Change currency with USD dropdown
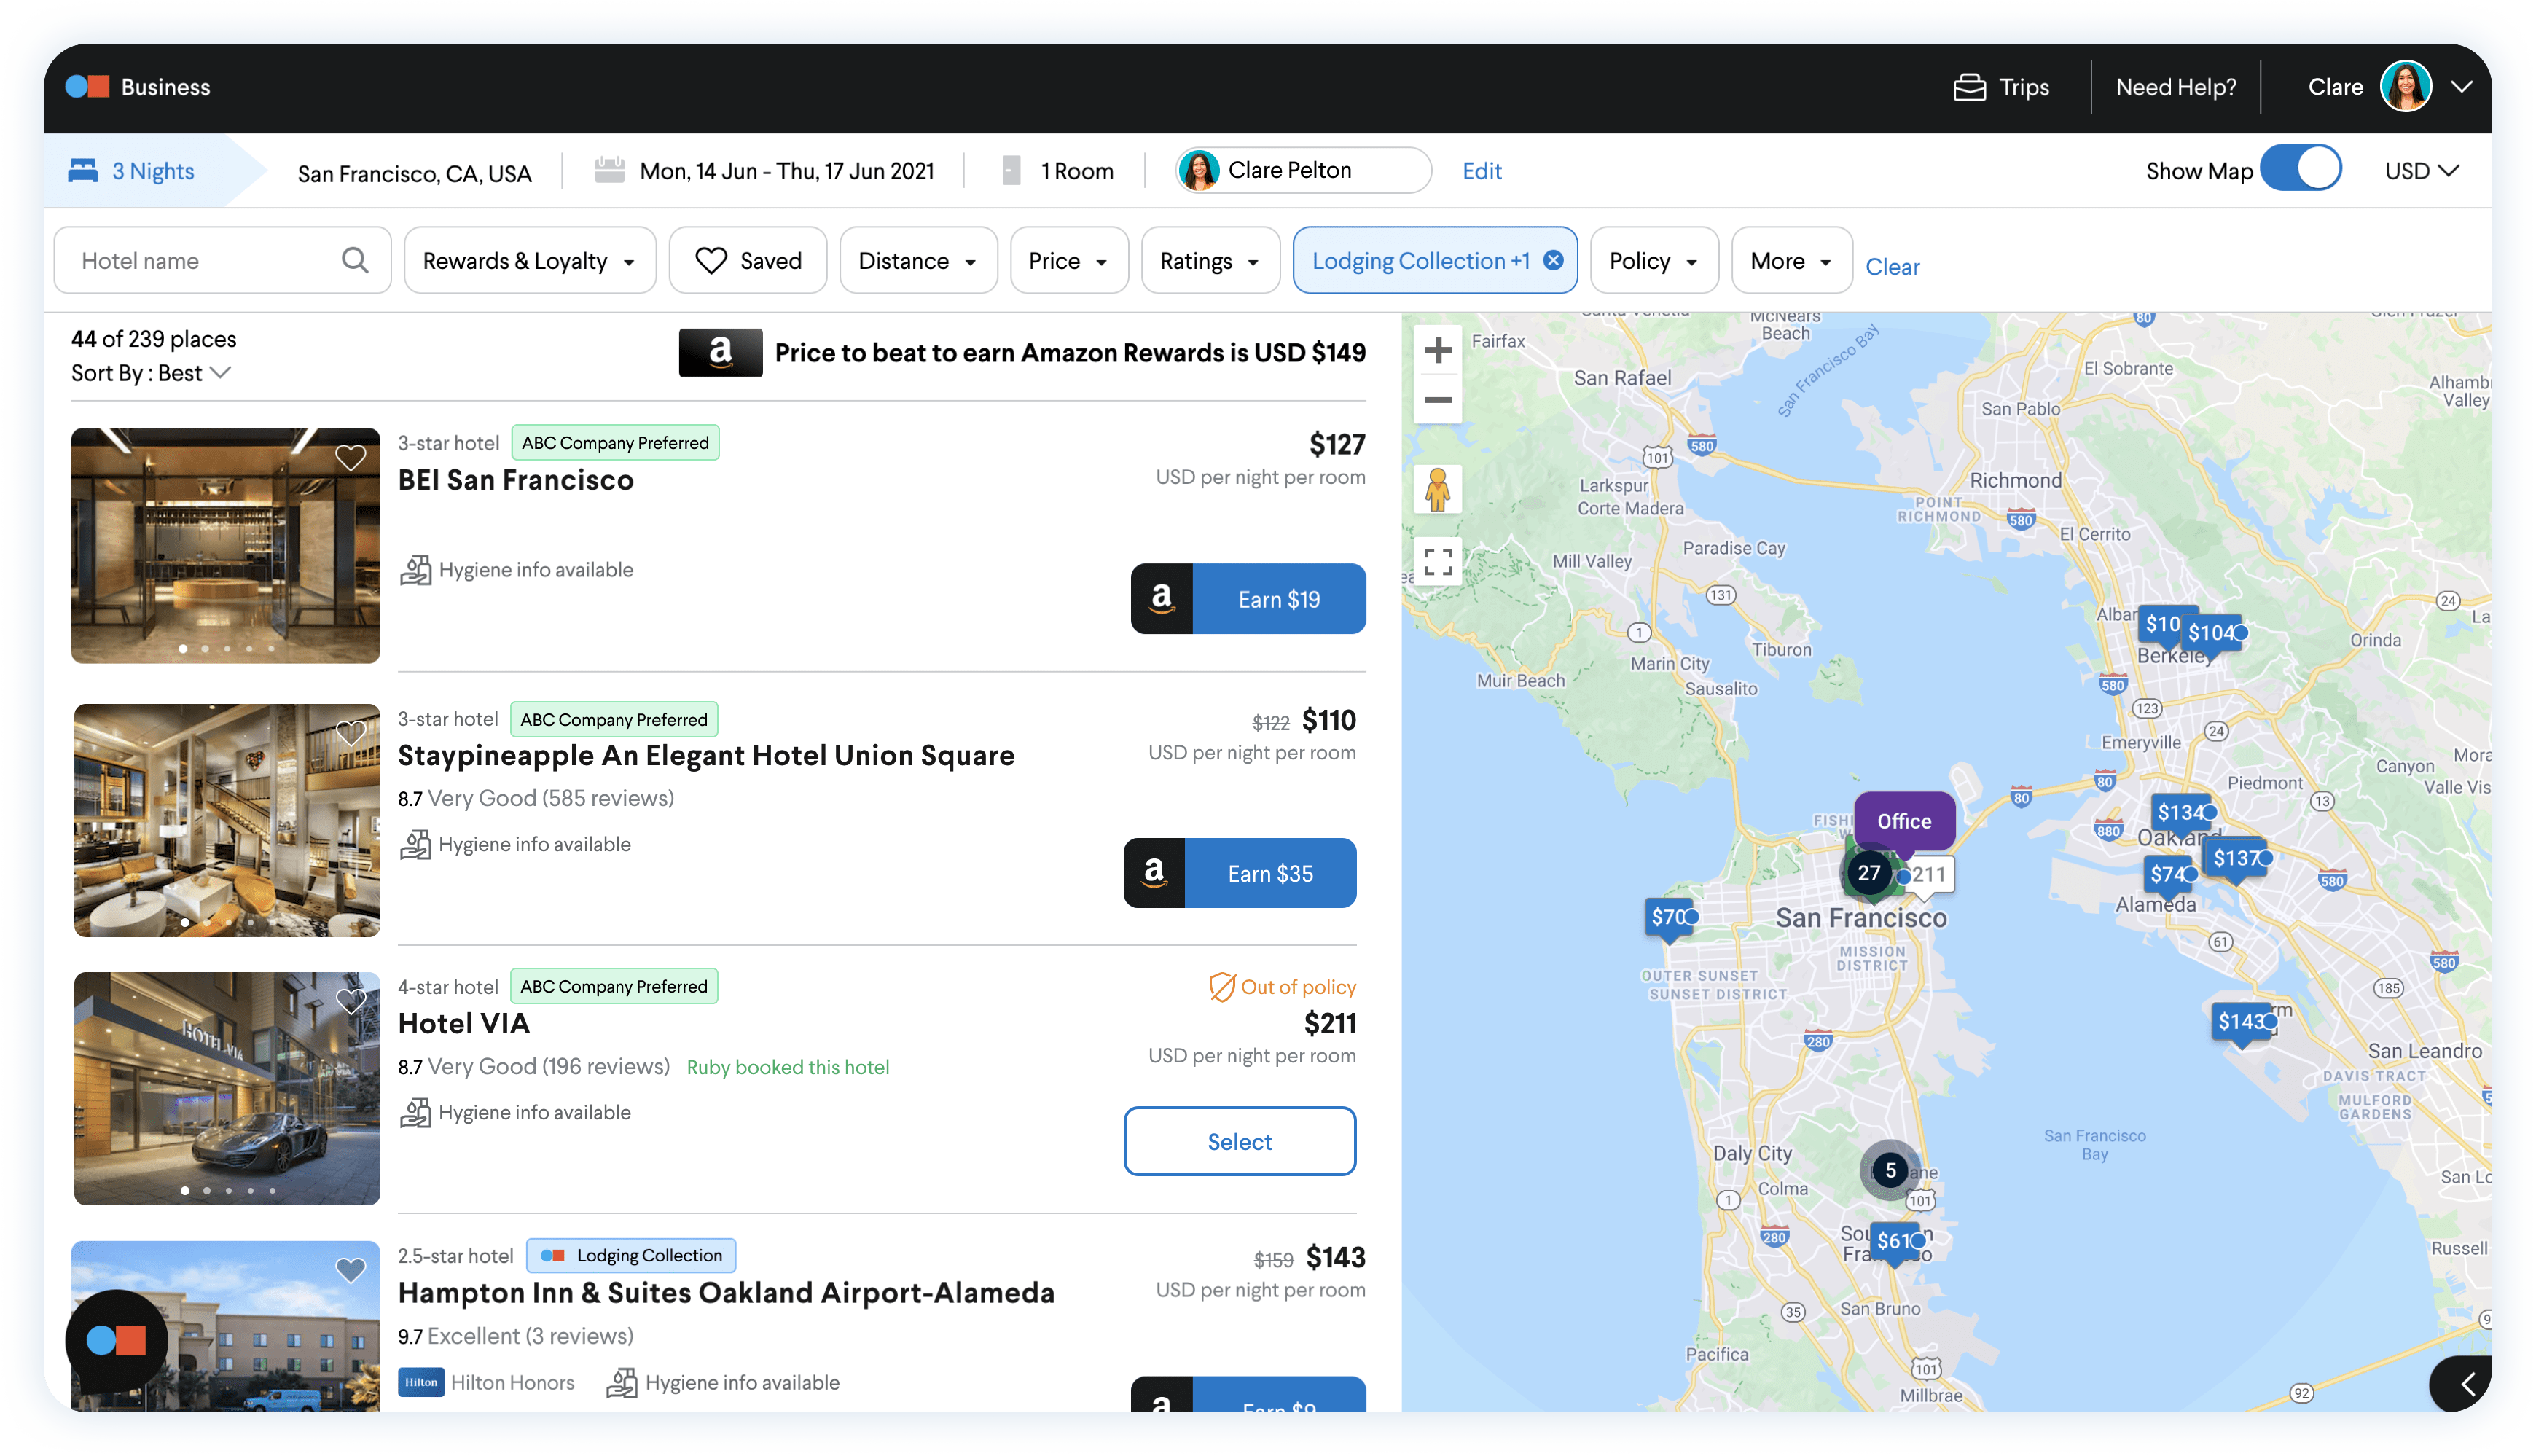Screen dimensions: 2536x1456 click(x=2421, y=171)
